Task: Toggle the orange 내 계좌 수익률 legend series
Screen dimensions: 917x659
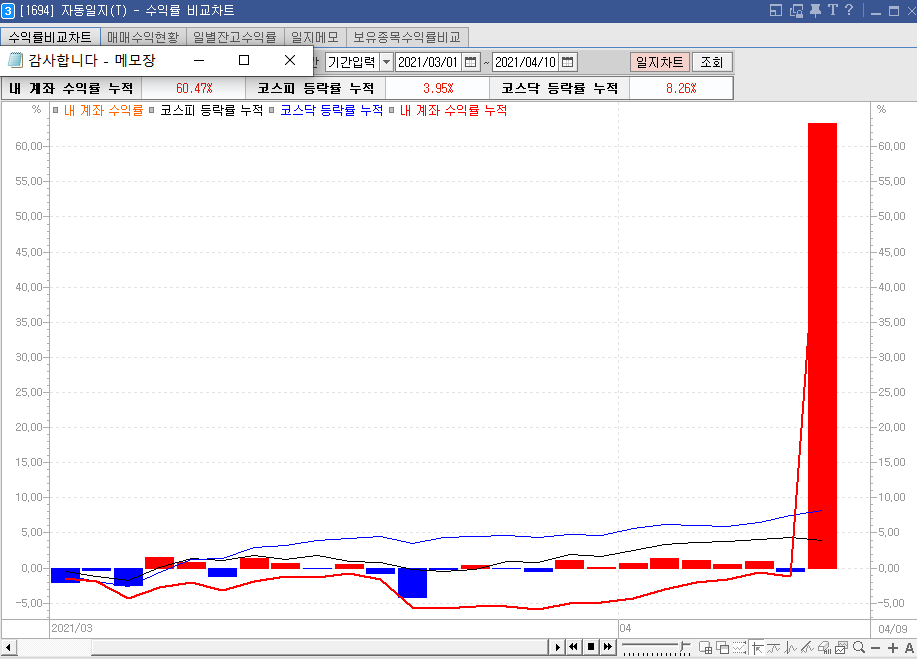Action: click(103, 111)
